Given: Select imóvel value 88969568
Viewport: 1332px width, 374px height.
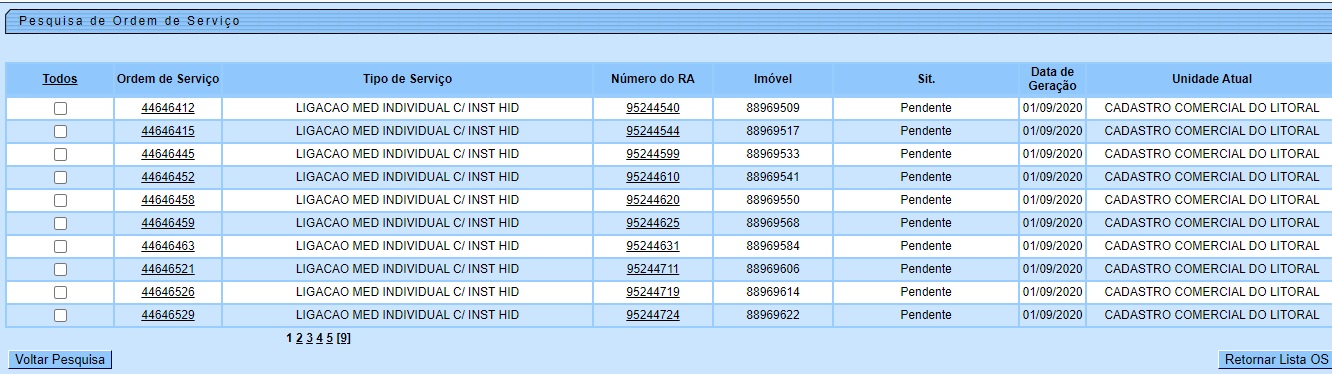Looking at the screenshot, I should [x=773, y=223].
